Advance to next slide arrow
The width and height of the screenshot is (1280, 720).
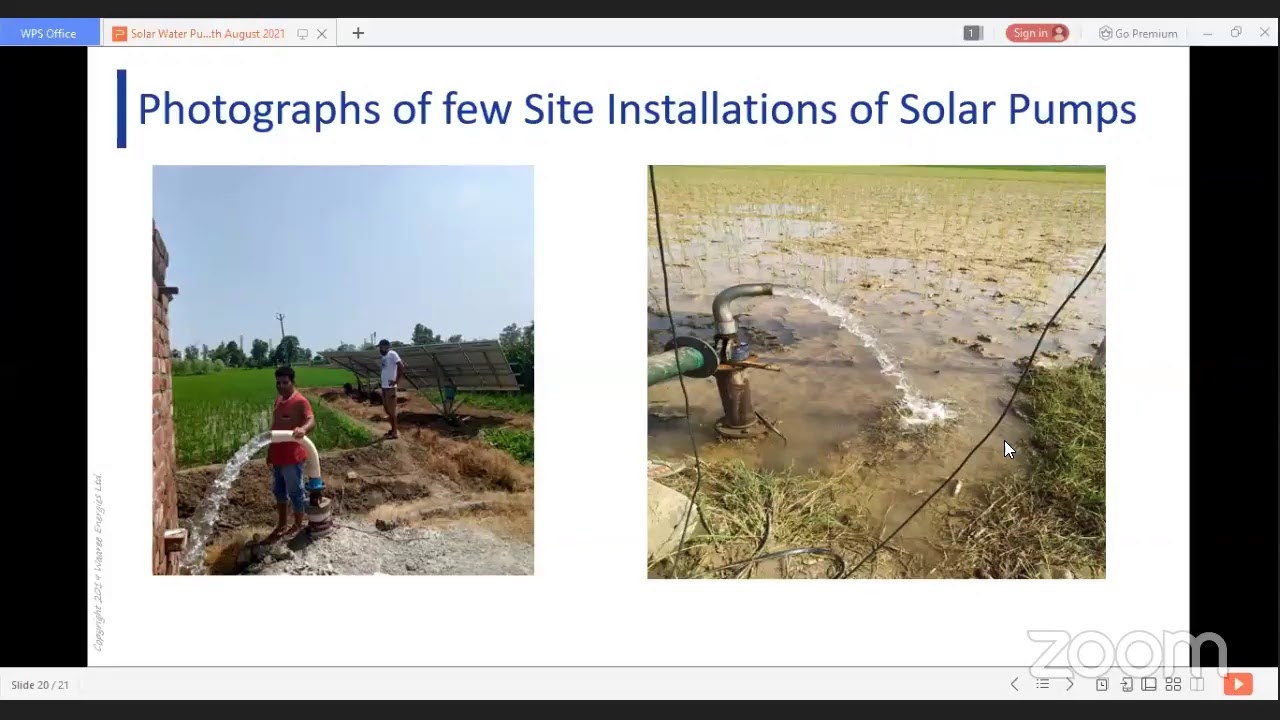coord(1069,684)
